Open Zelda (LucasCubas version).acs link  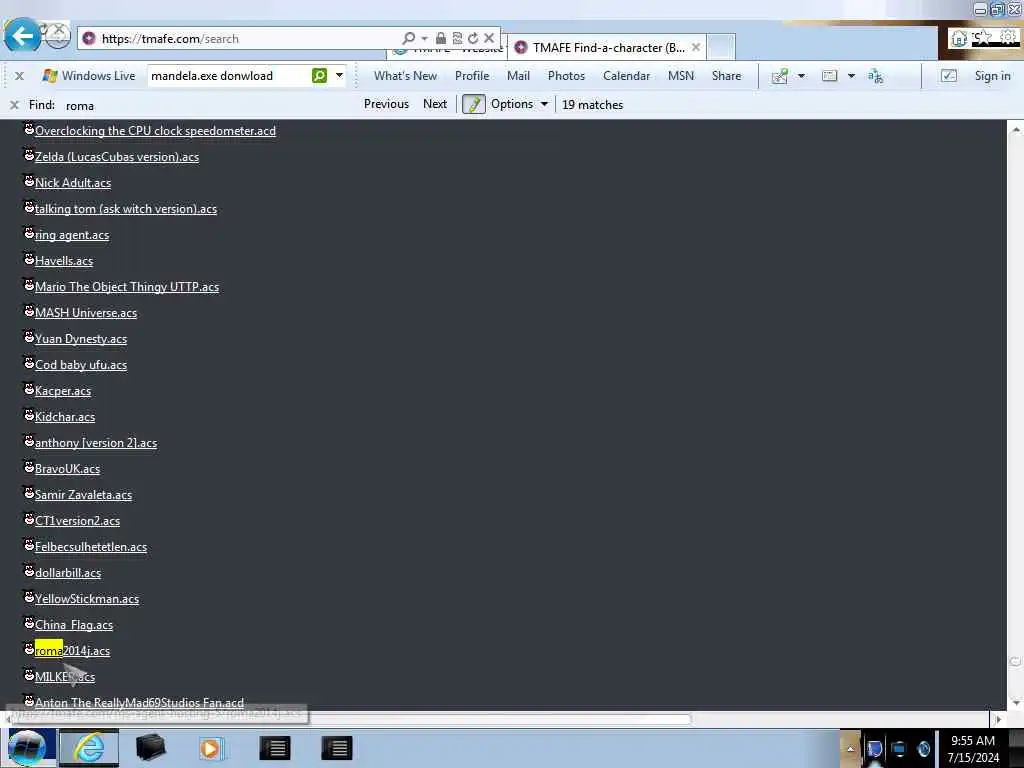[117, 157]
